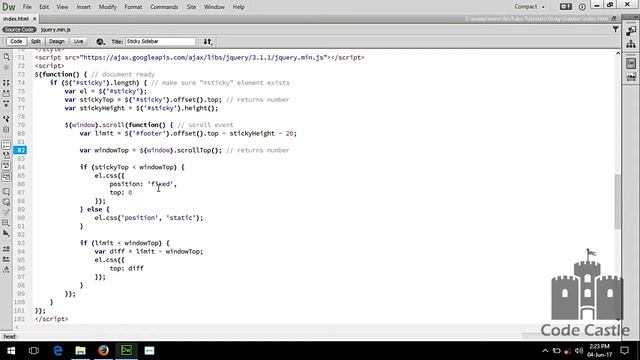Open the File menu

click(27, 7)
